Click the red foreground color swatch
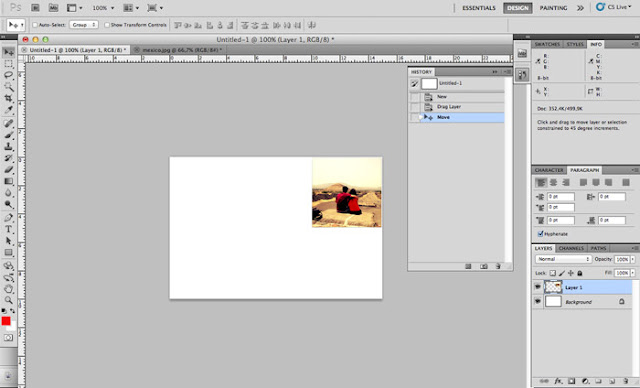This screenshot has height=388, width=640. tap(6, 321)
